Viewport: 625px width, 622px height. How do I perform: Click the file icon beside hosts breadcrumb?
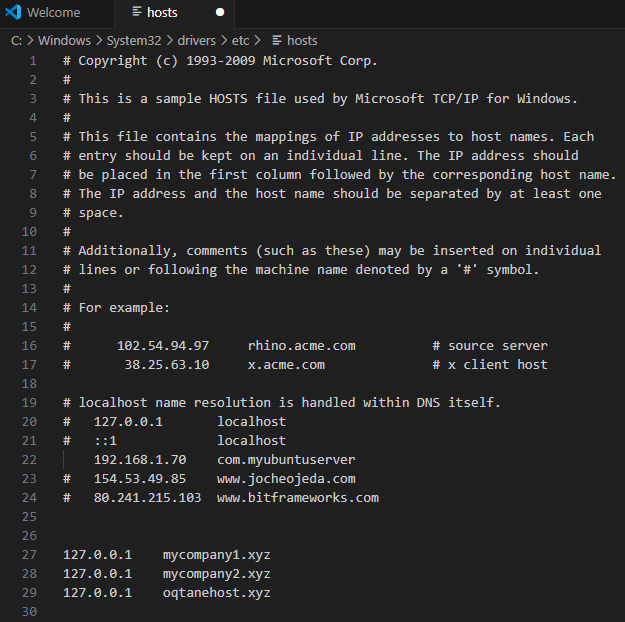tap(276, 41)
